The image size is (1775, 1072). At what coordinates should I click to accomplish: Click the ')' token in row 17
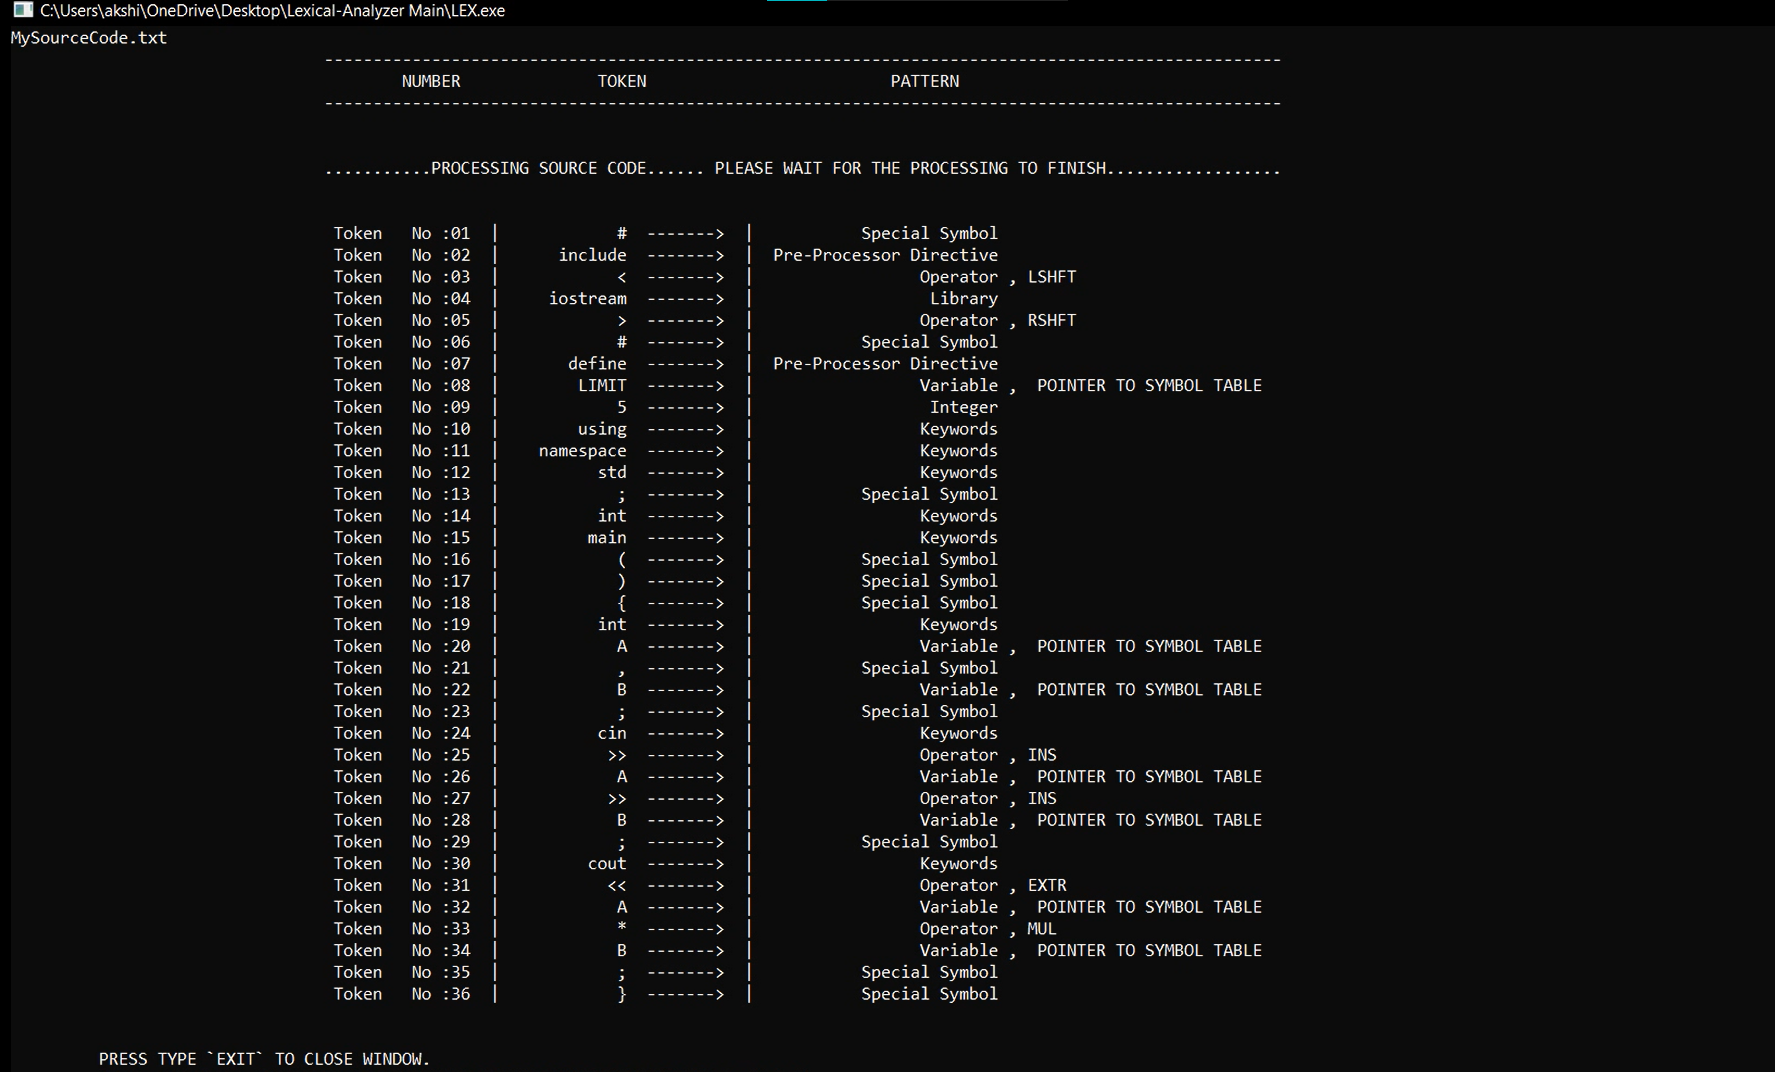coord(622,581)
